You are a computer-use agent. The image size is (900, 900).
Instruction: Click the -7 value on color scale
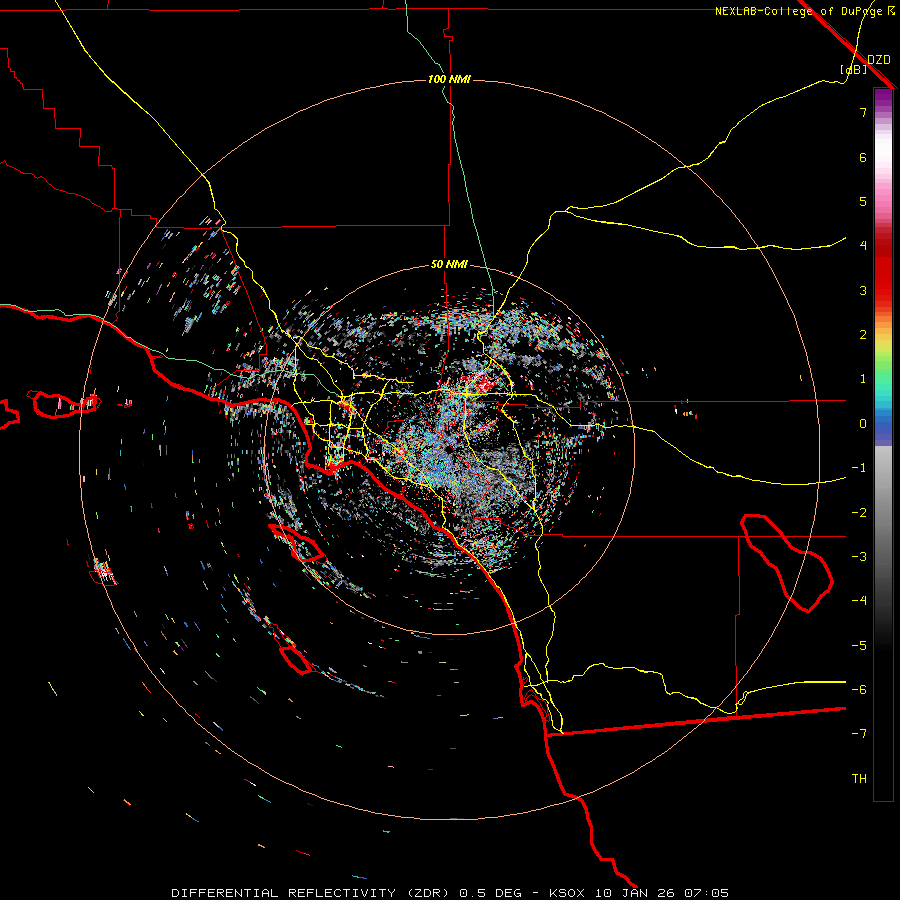click(859, 734)
